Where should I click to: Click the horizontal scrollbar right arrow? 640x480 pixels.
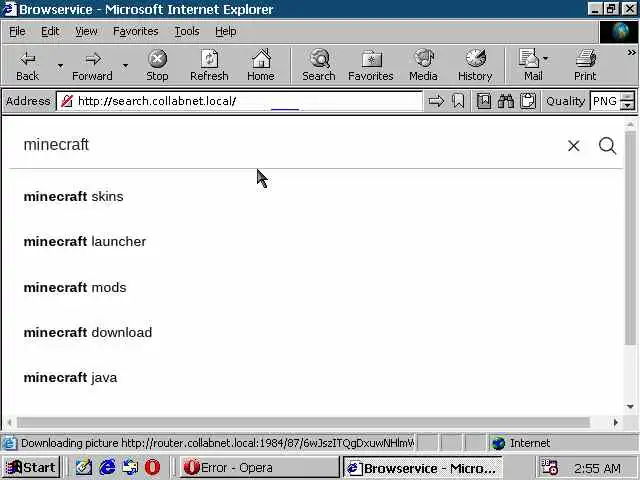[x=616, y=422]
